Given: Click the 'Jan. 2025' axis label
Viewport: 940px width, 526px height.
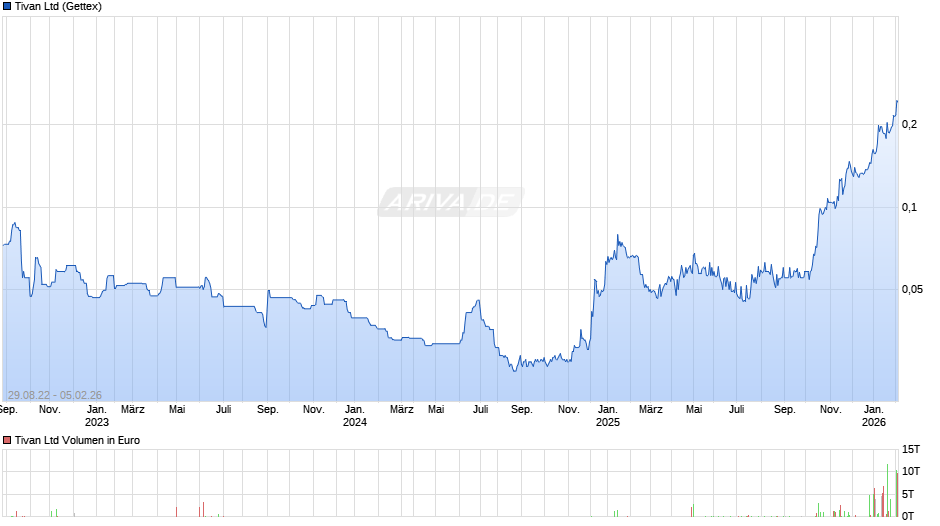Looking at the screenshot, I should point(607,416).
